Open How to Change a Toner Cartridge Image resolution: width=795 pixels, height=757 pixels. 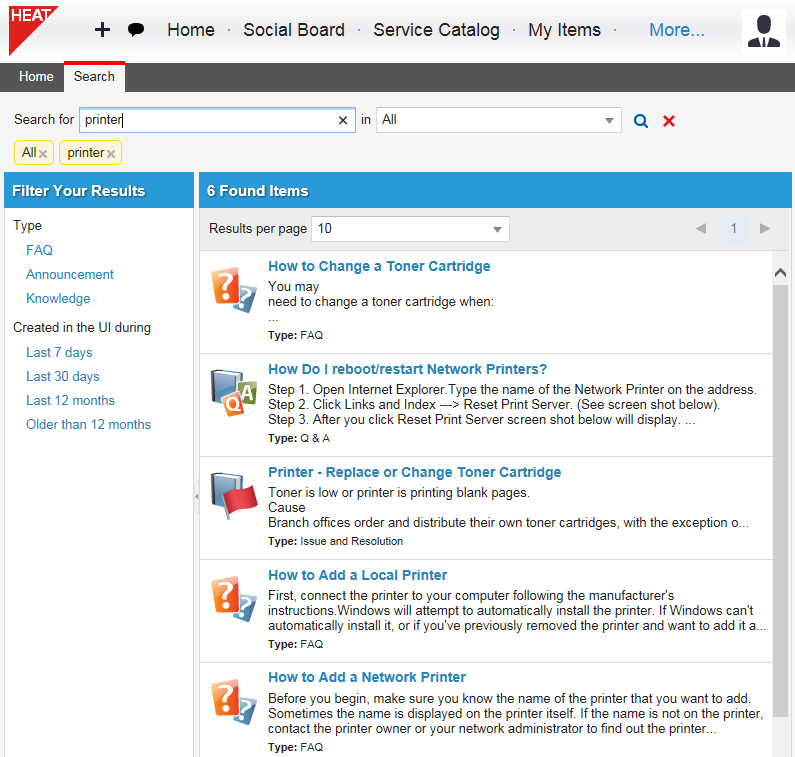tap(379, 266)
